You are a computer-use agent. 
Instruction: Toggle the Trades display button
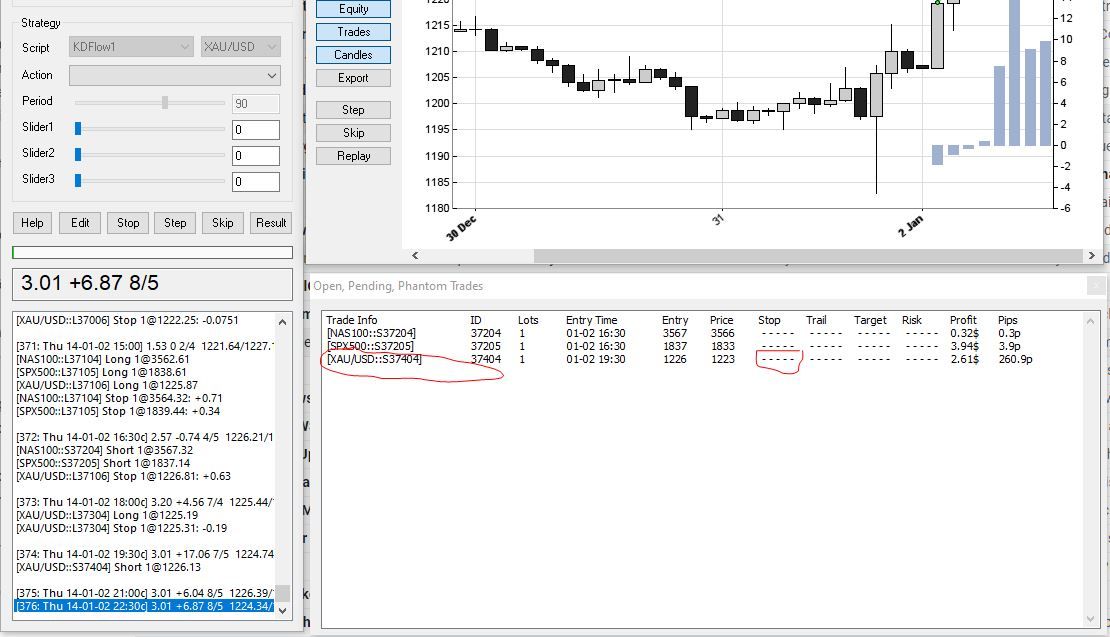tap(353, 32)
